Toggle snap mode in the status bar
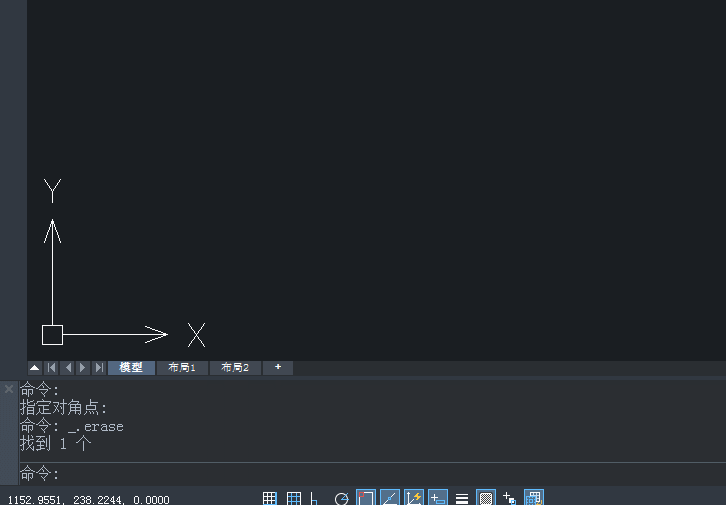Image resolution: width=726 pixels, height=505 pixels. click(269, 498)
